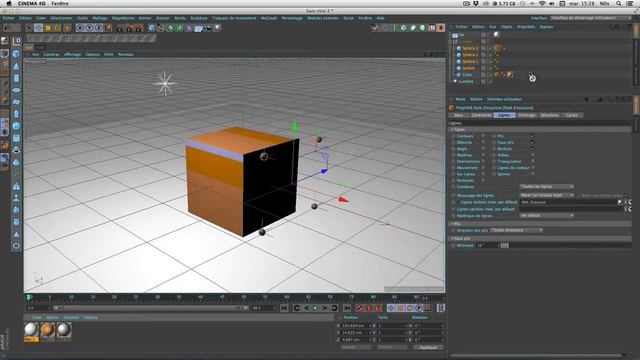The image size is (640, 360).
Task: Select Sphère.3 object in object manager
Action: pyautogui.click(x=470, y=48)
